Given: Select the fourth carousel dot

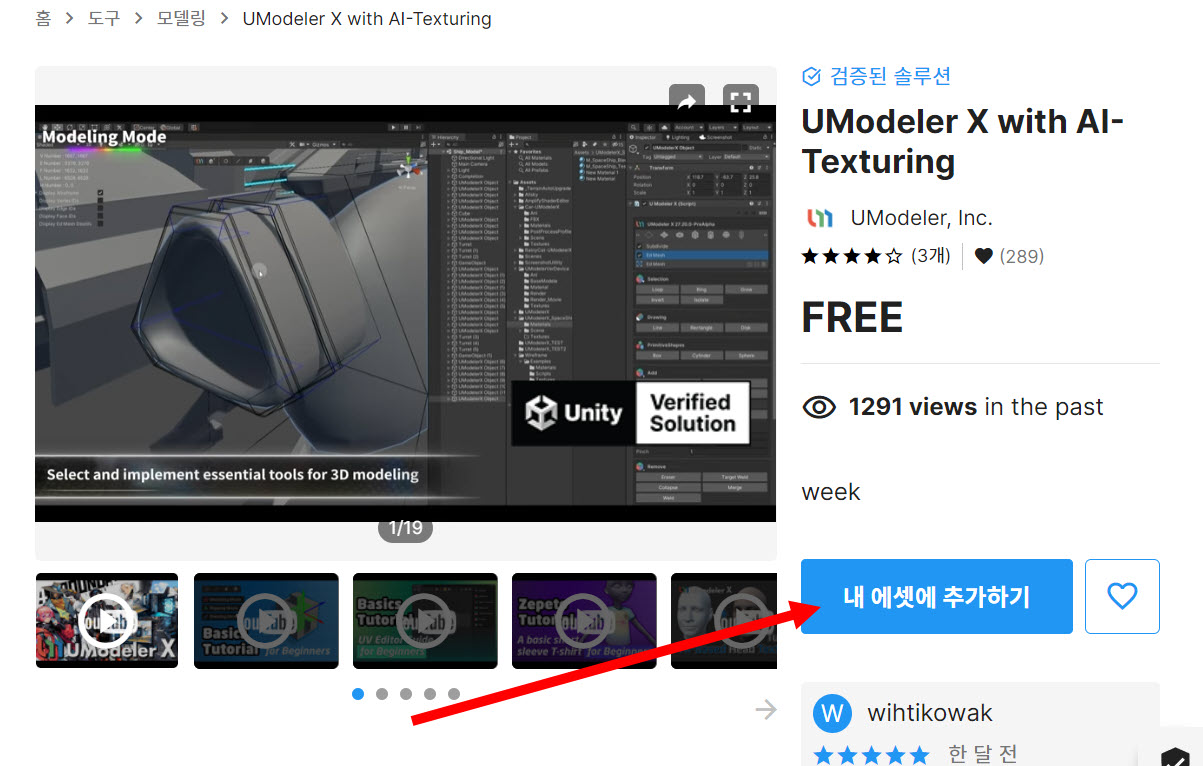Looking at the screenshot, I should click(x=430, y=694).
